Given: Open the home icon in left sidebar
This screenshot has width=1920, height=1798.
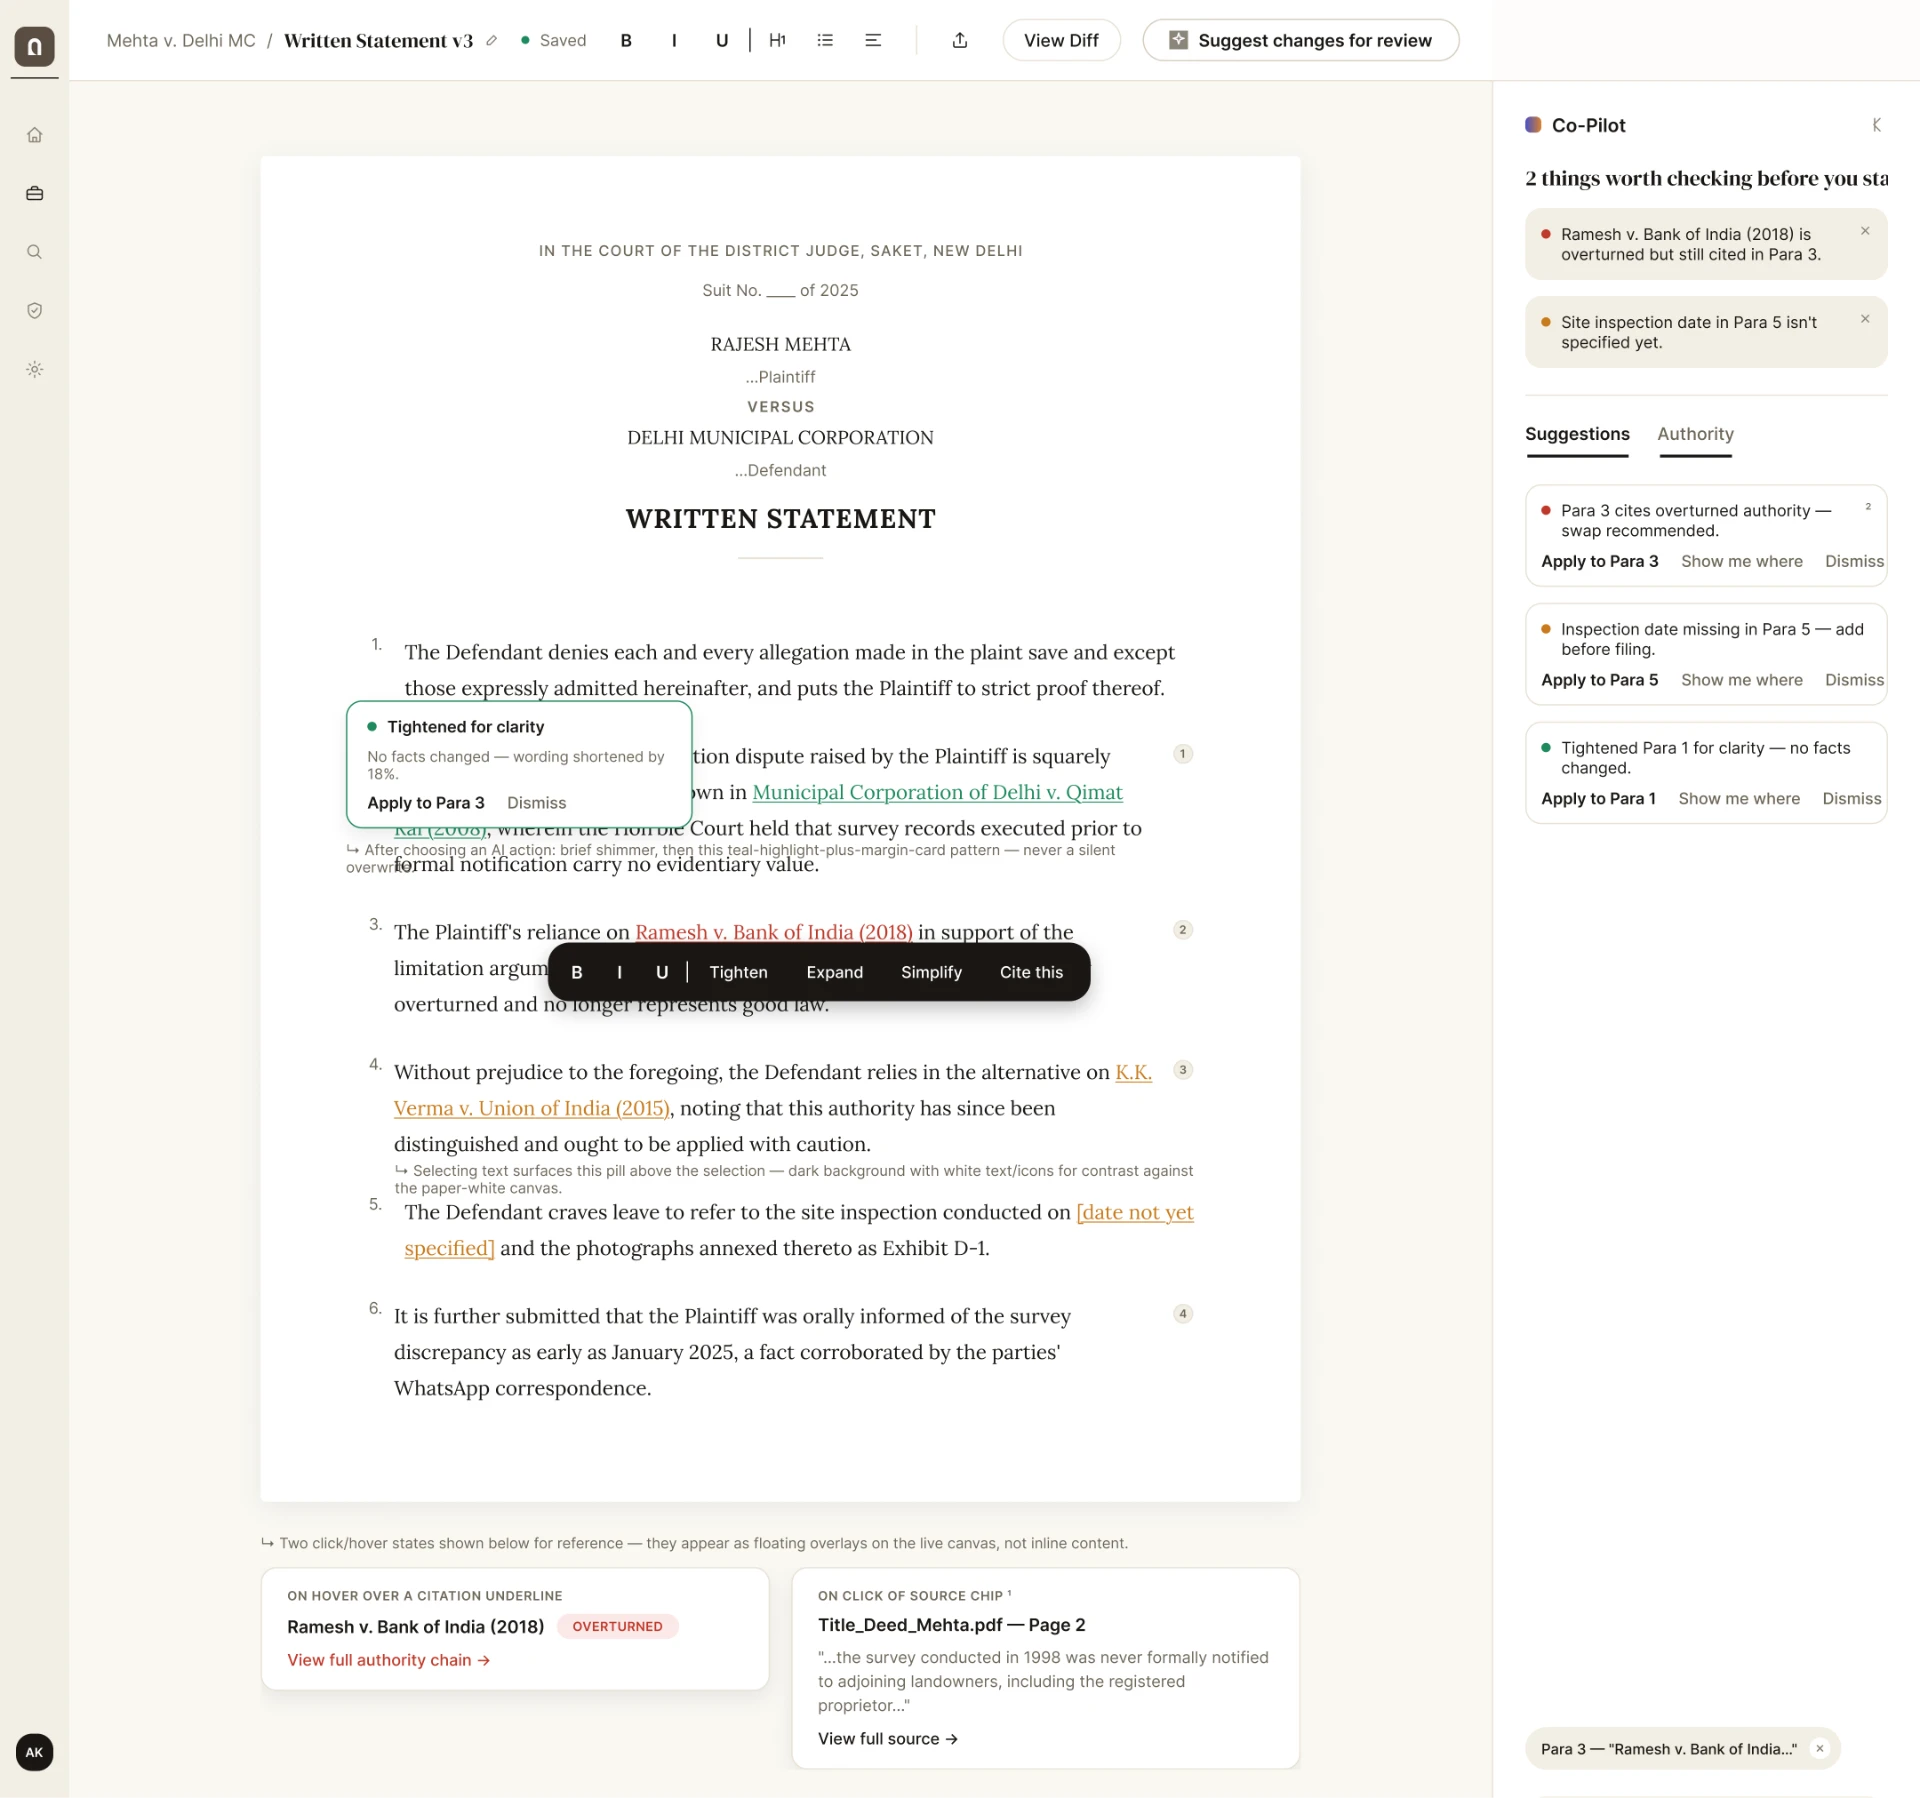Looking at the screenshot, I should coord(35,135).
